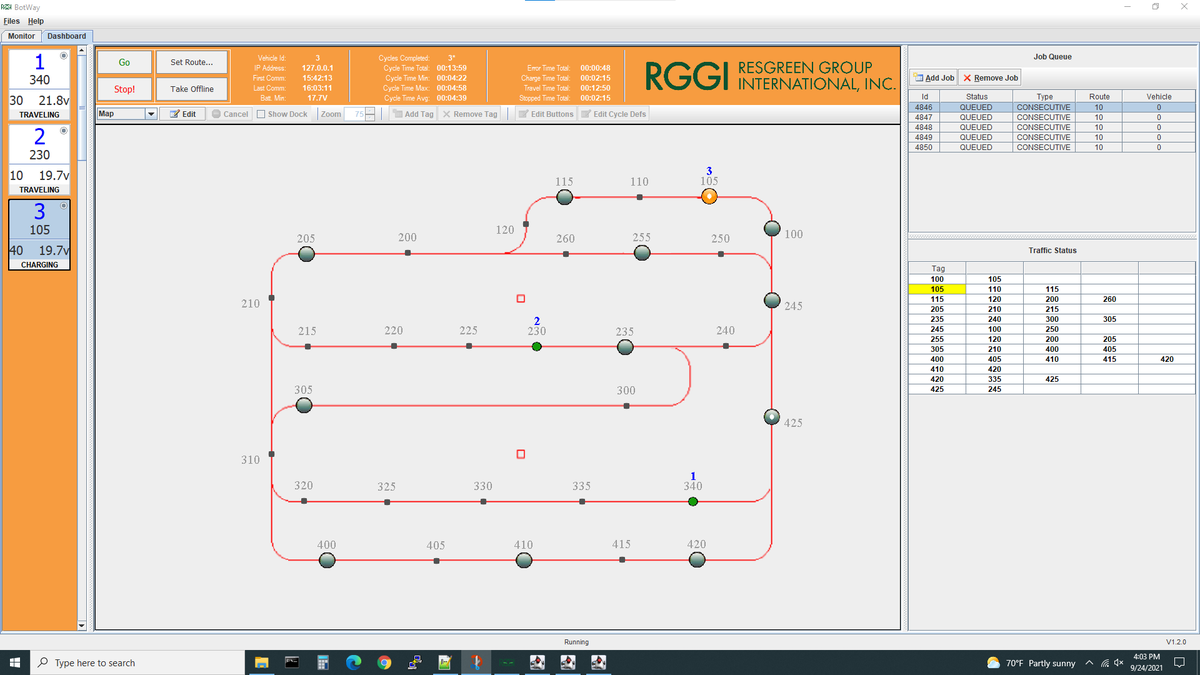The width and height of the screenshot is (1200, 675).
Task: Click the Status column header in Job Queue
Action: pyautogui.click(x=976, y=96)
